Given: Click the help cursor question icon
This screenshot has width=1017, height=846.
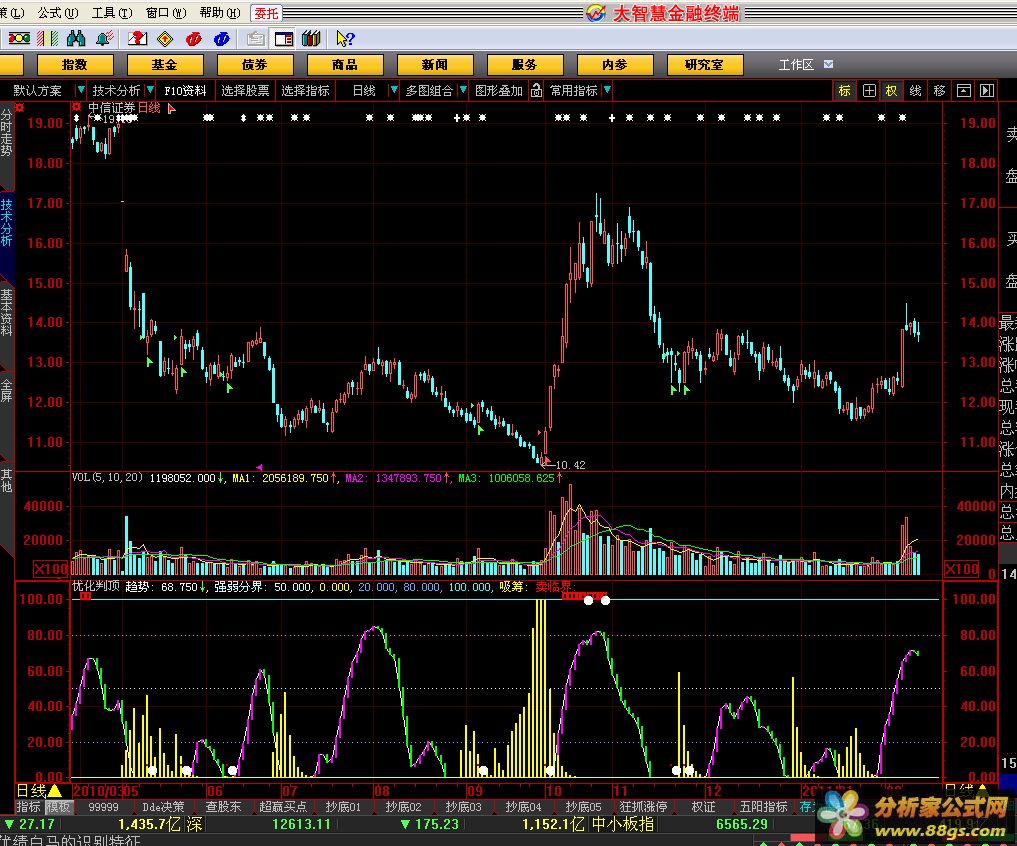Looking at the screenshot, I should click(x=345, y=39).
